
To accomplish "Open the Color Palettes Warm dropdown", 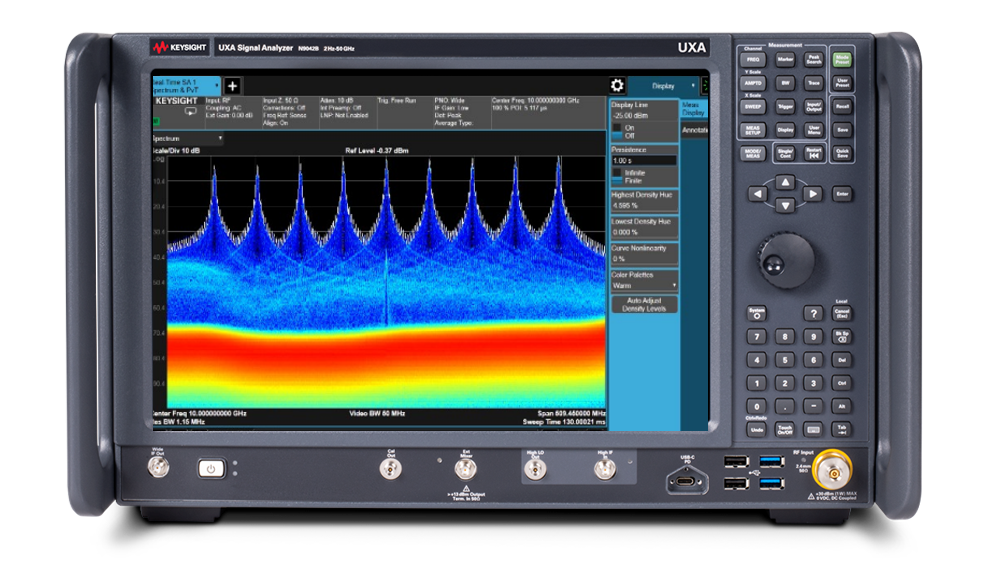I will 644,285.
